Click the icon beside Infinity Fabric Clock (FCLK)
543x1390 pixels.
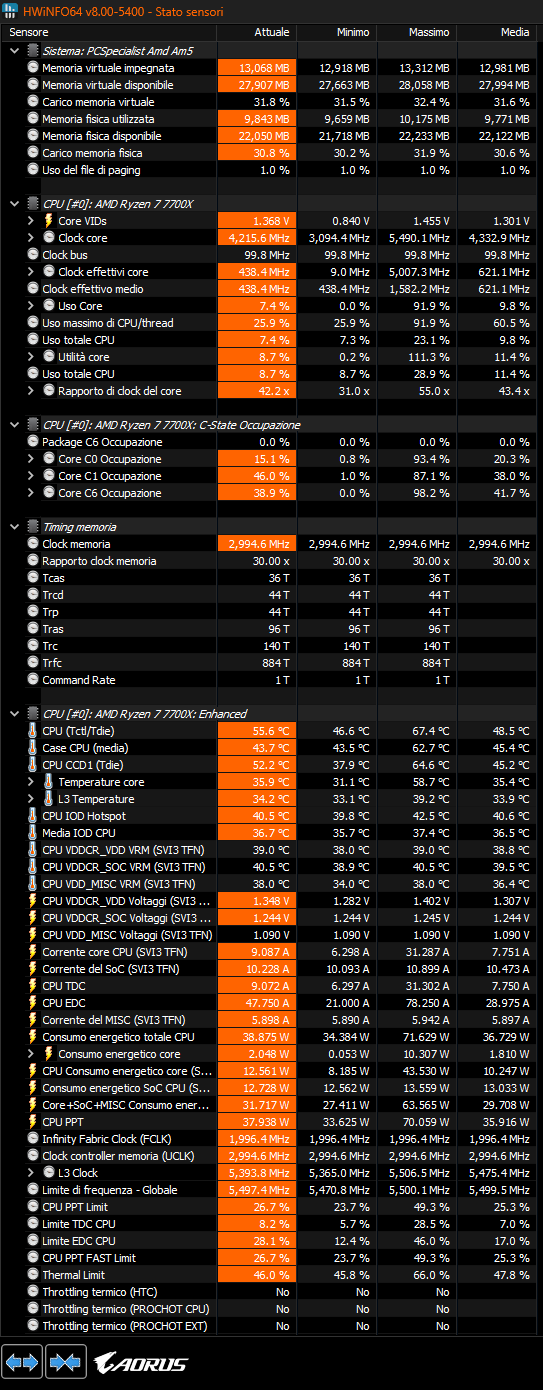tap(33, 1139)
